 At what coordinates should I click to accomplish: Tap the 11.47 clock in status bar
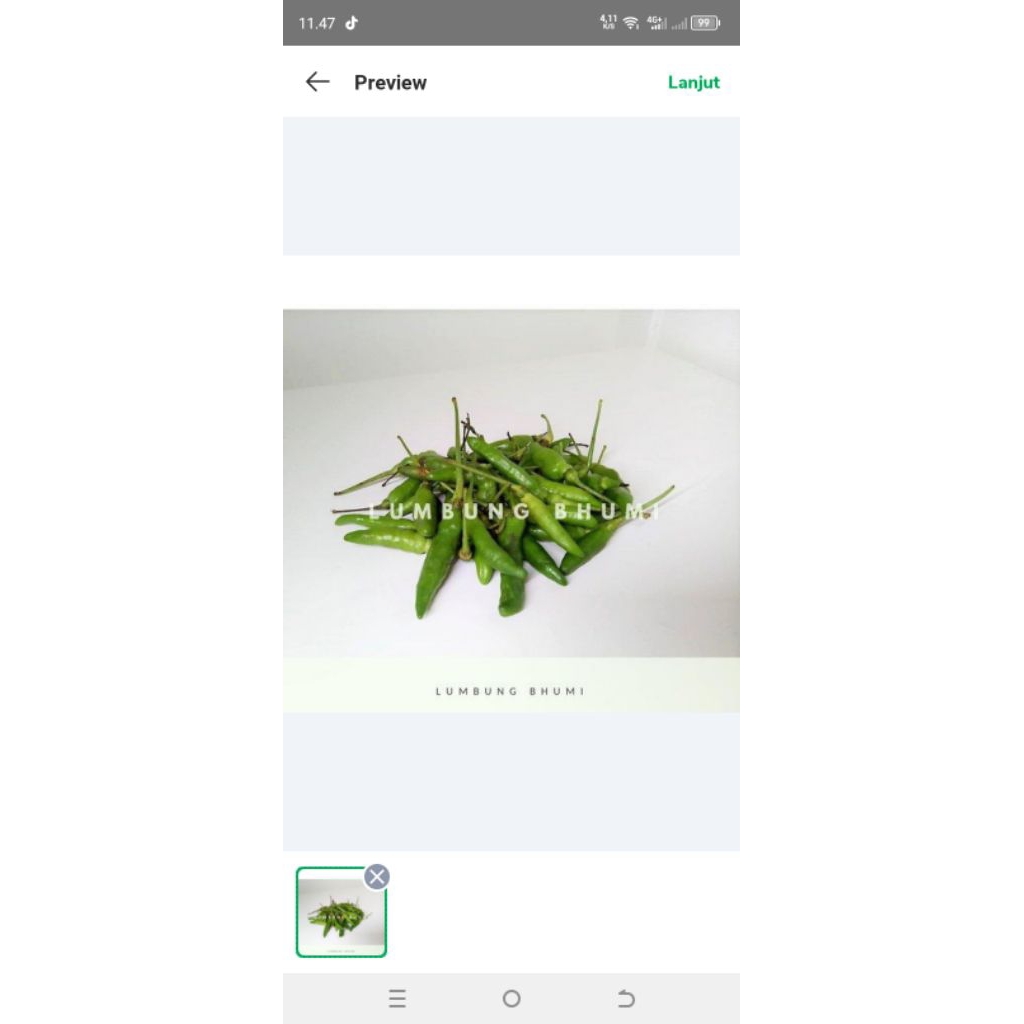coord(317,24)
